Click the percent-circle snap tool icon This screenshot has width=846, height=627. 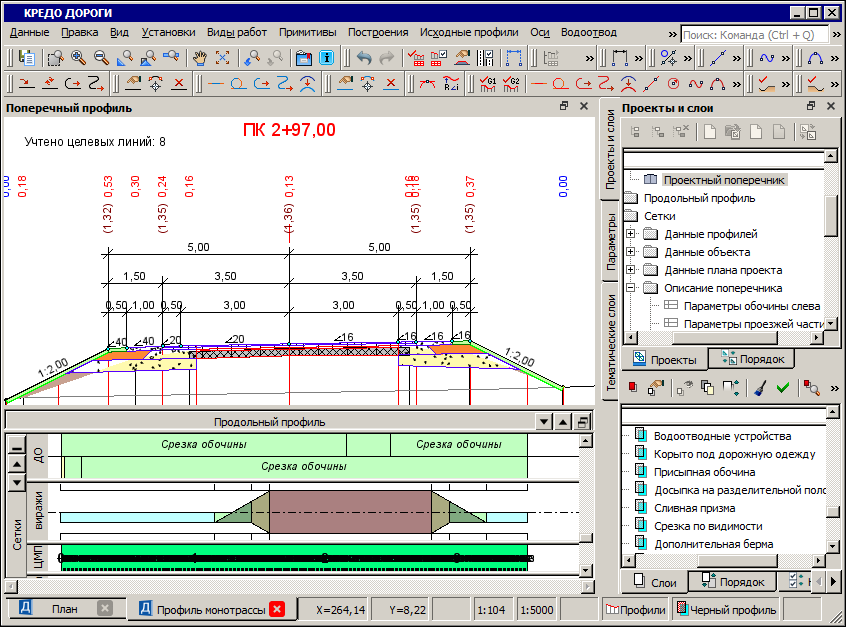click(x=668, y=58)
